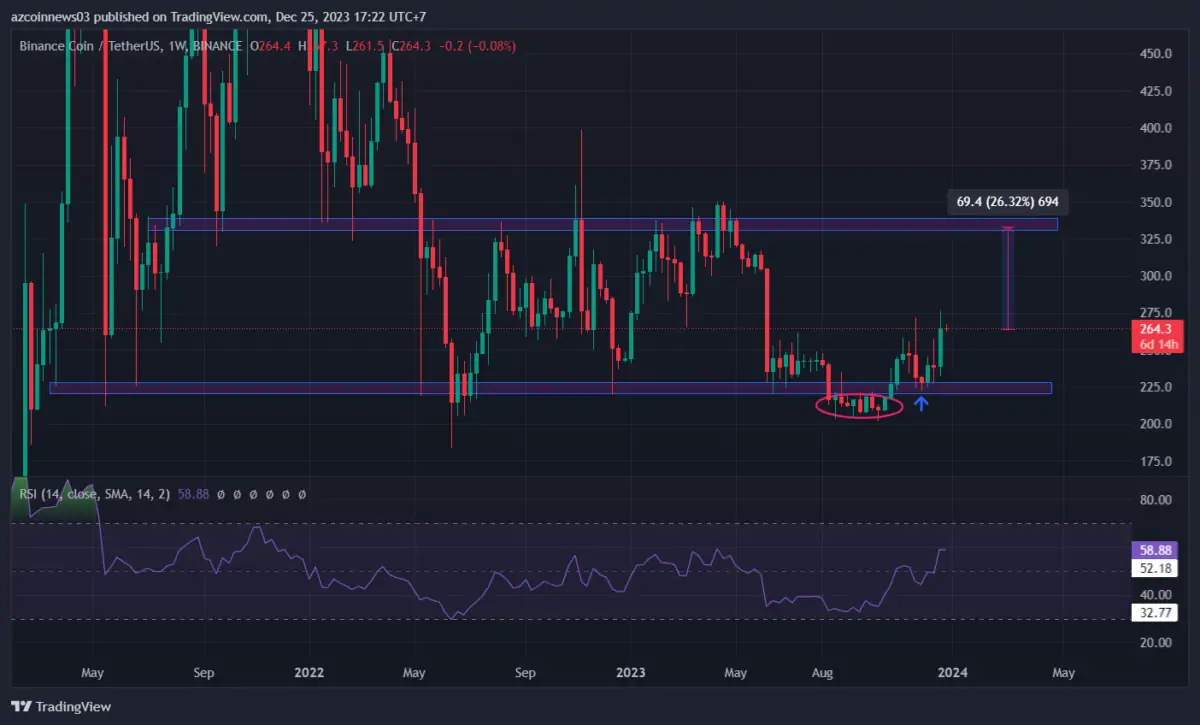Click the Aug time axis label
This screenshot has height=725, width=1200.
pyautogui.click(x=823, y=673)
